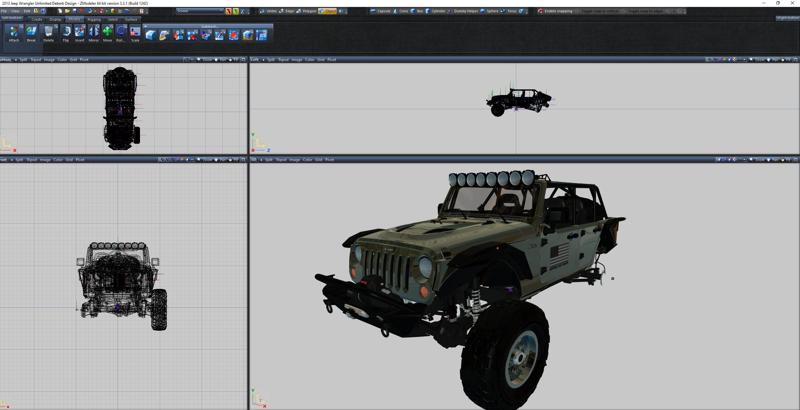Toggle Vertex selection mode
800x410 pixels.
(x=271, y=11)
